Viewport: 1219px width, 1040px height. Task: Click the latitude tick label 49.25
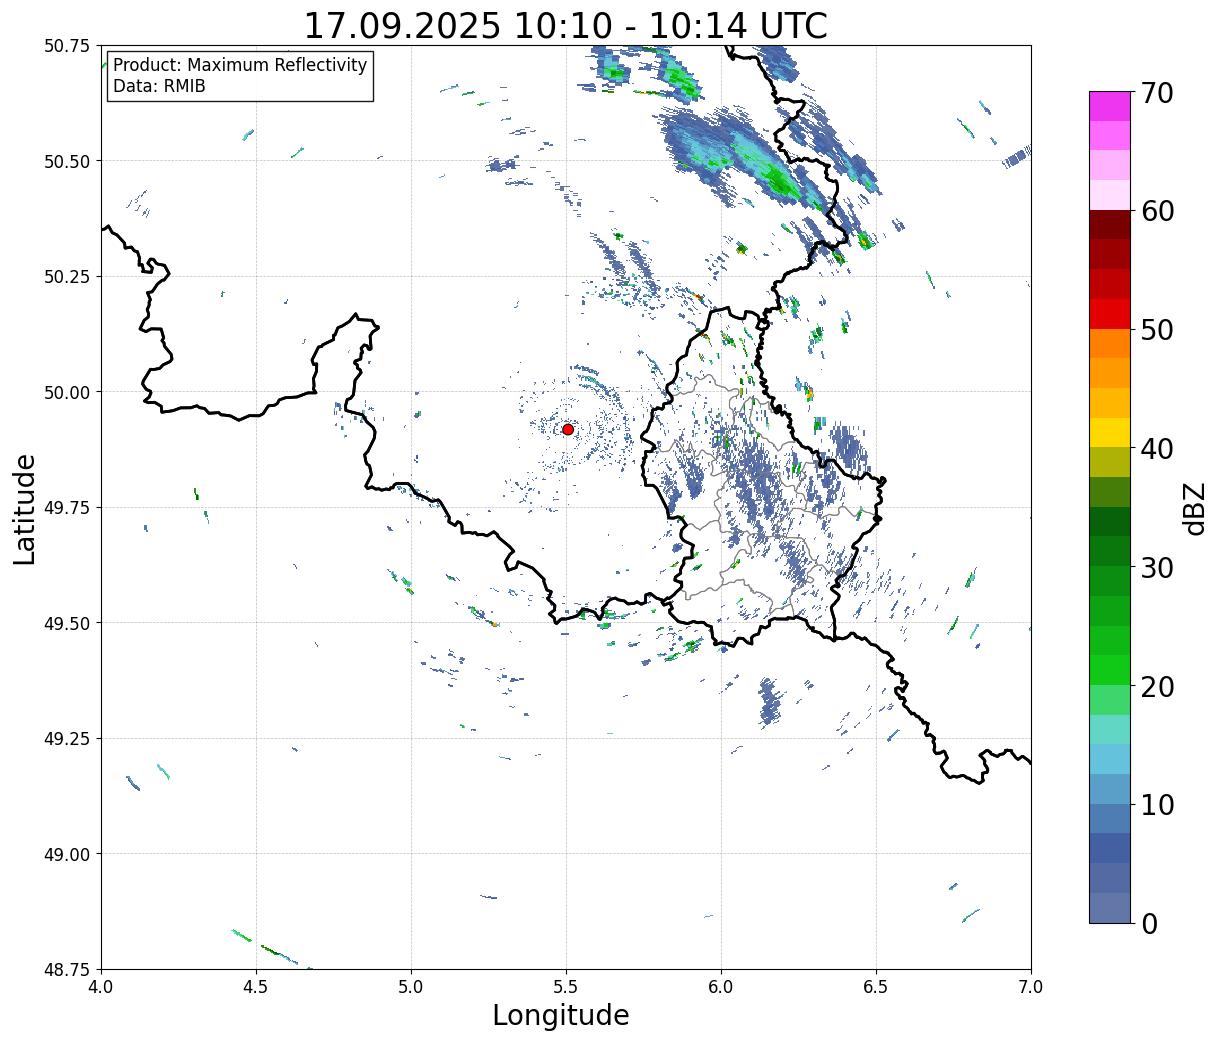pyautogui.click(x=67, y=739)
